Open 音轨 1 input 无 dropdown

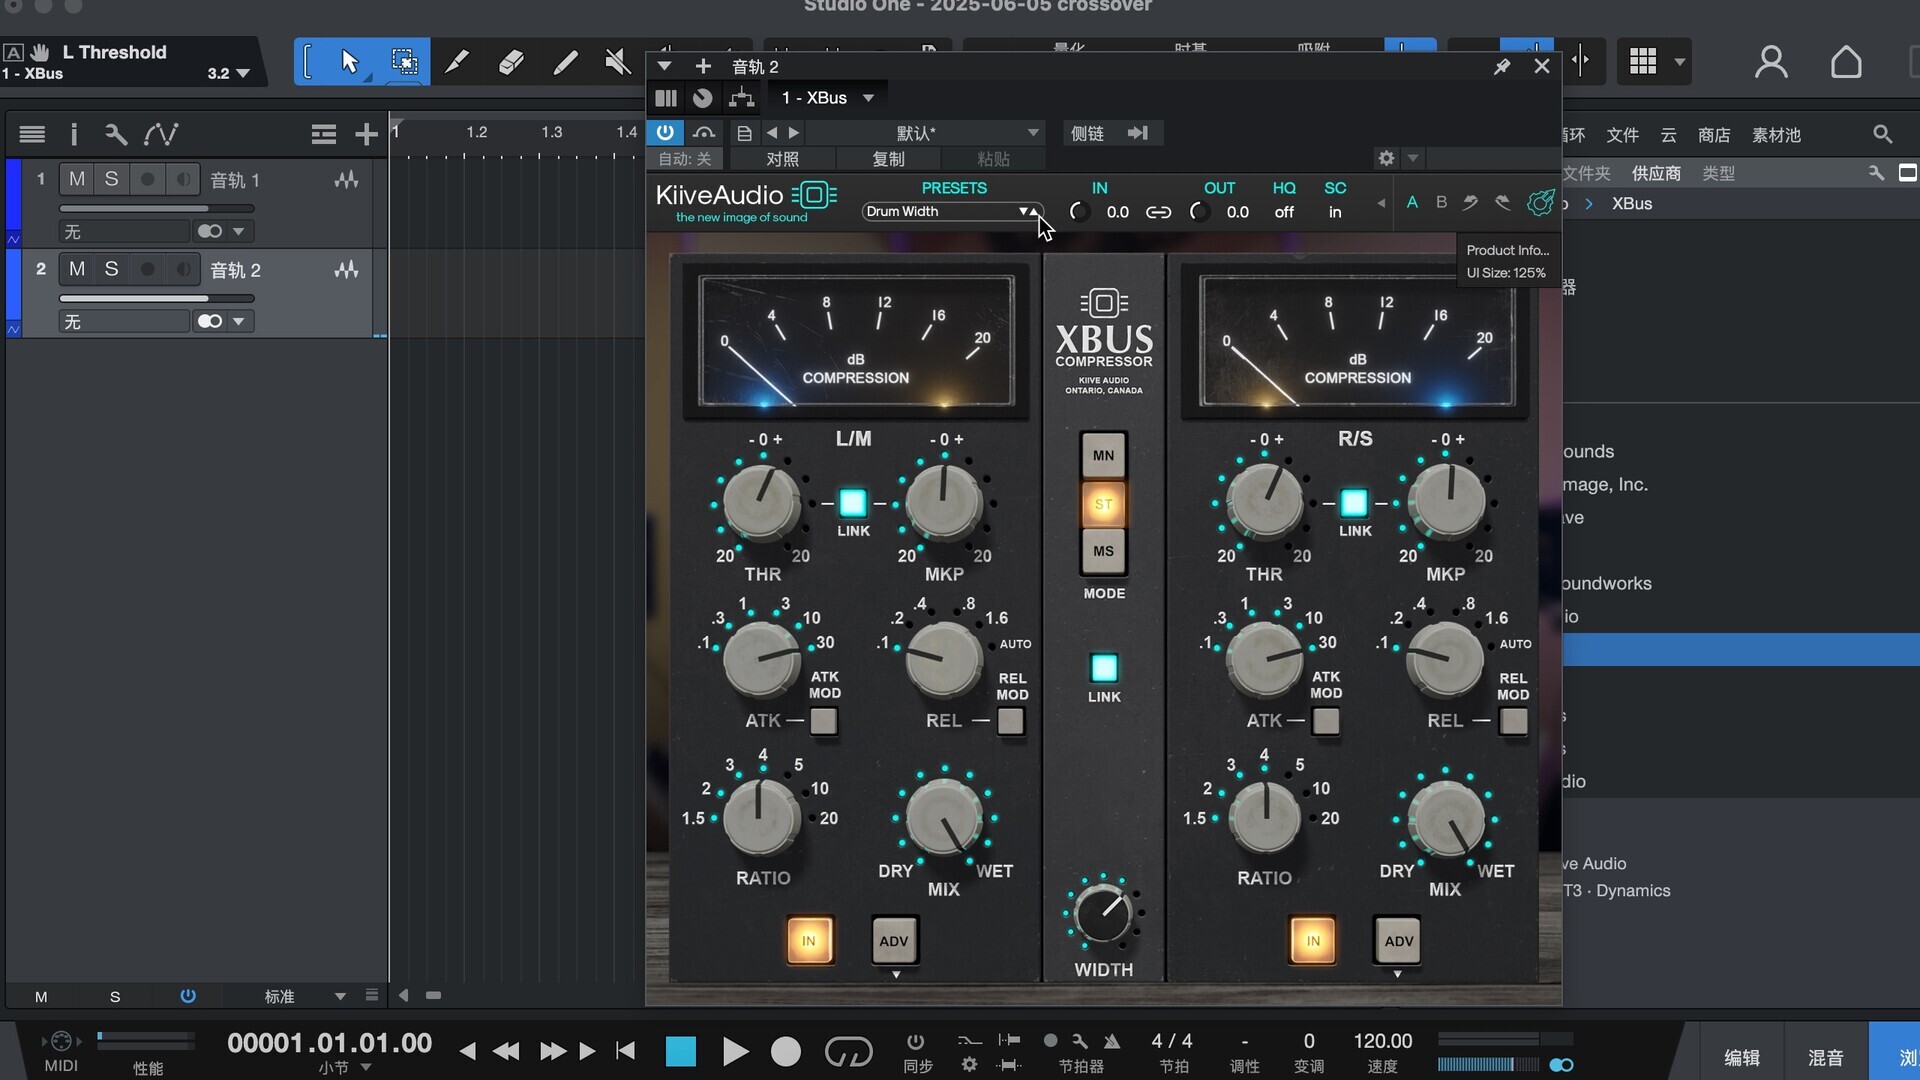point(125,231)
